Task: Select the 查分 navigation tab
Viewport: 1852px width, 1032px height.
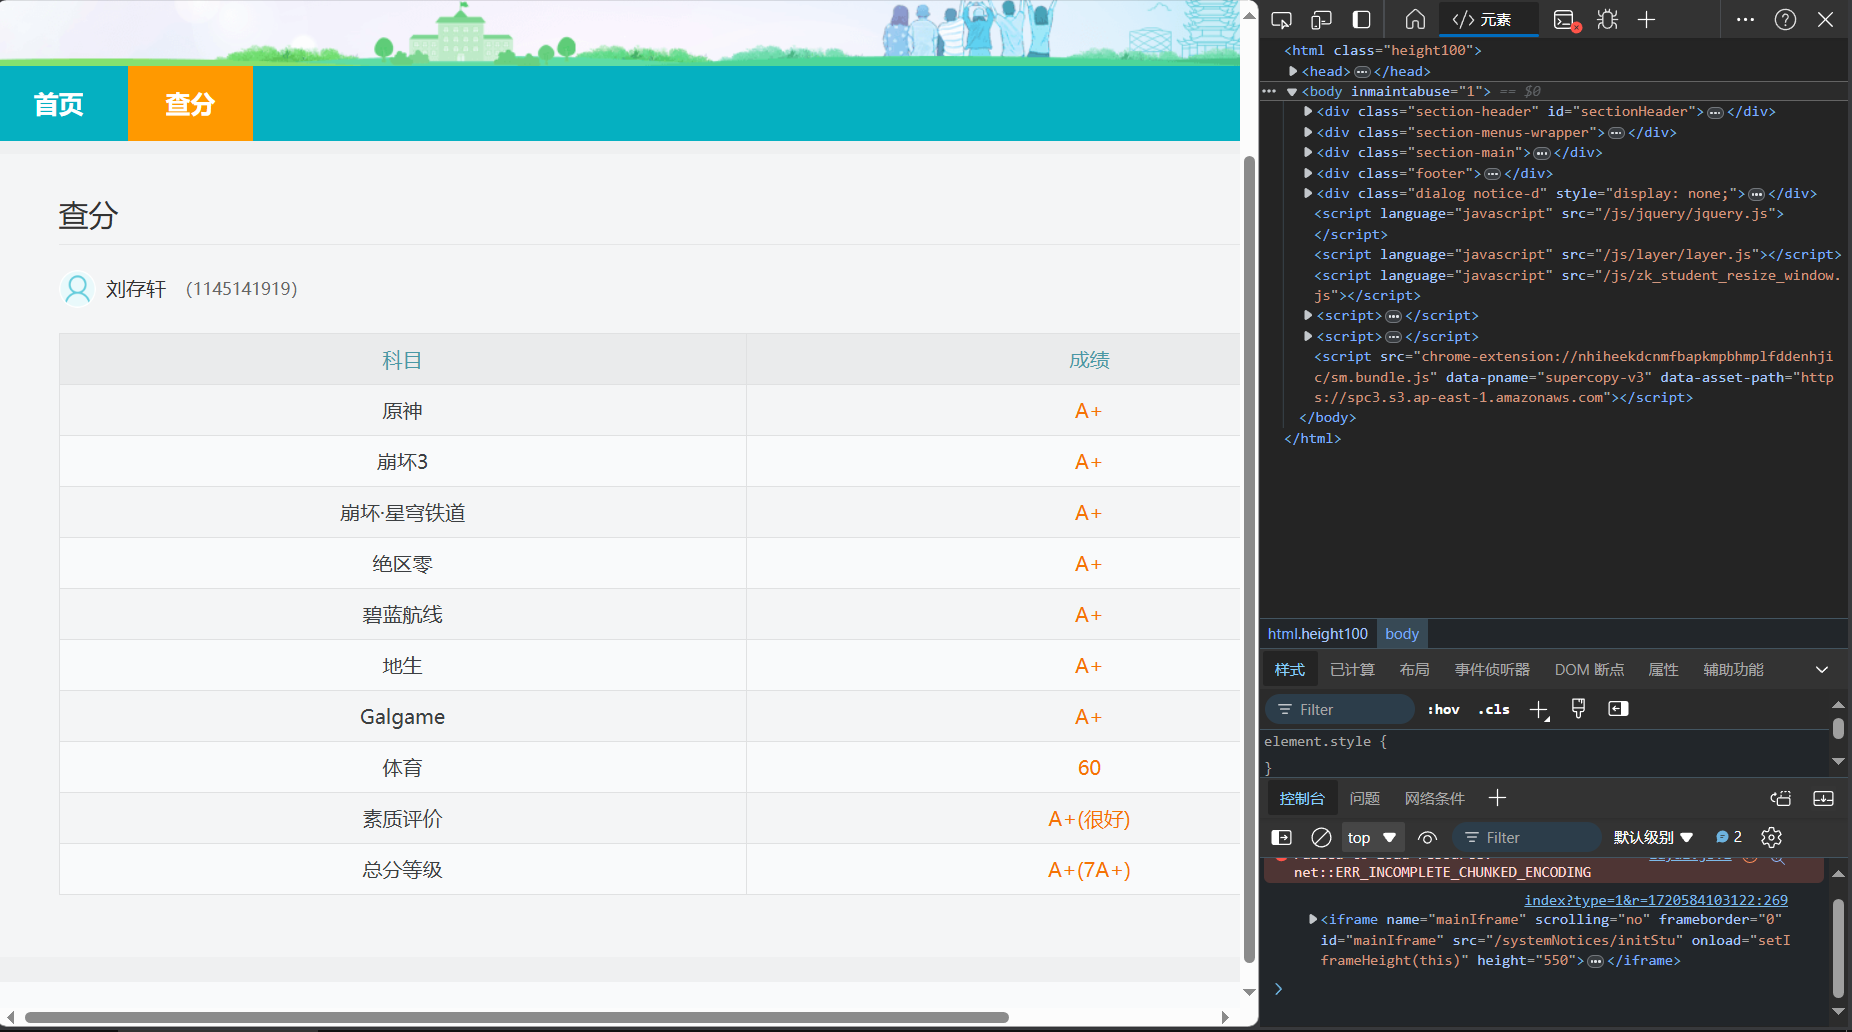Action: (190, 104)
